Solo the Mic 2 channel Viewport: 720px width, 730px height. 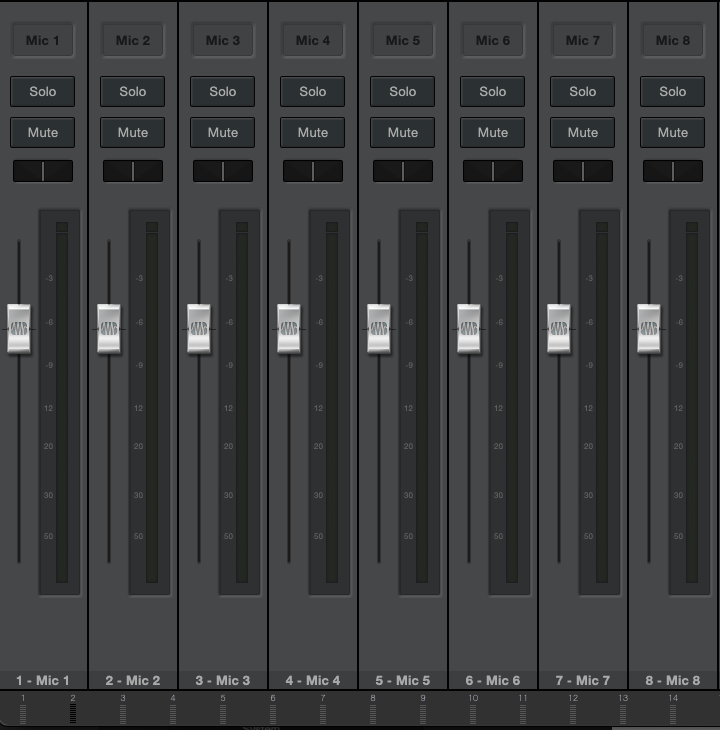[133, 91]
